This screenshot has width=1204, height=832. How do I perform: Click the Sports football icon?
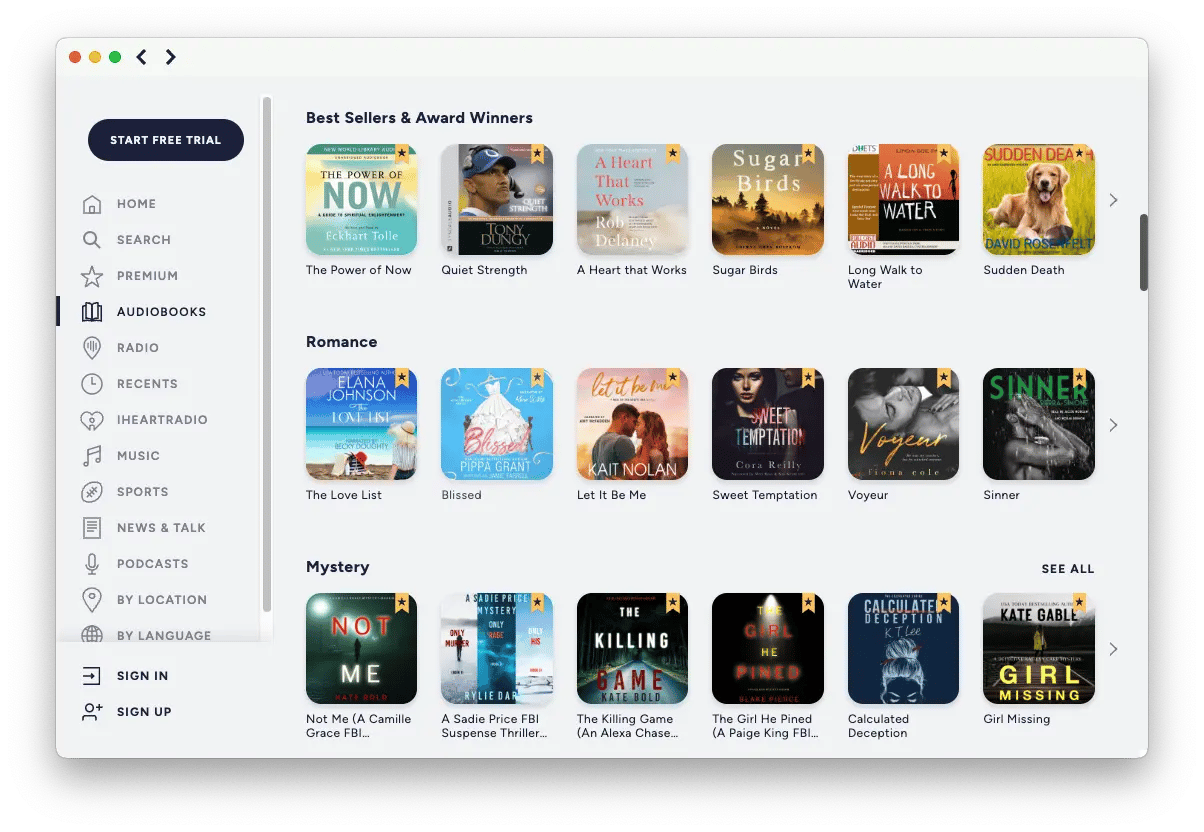pyautogui.click(x=92, y=492)
